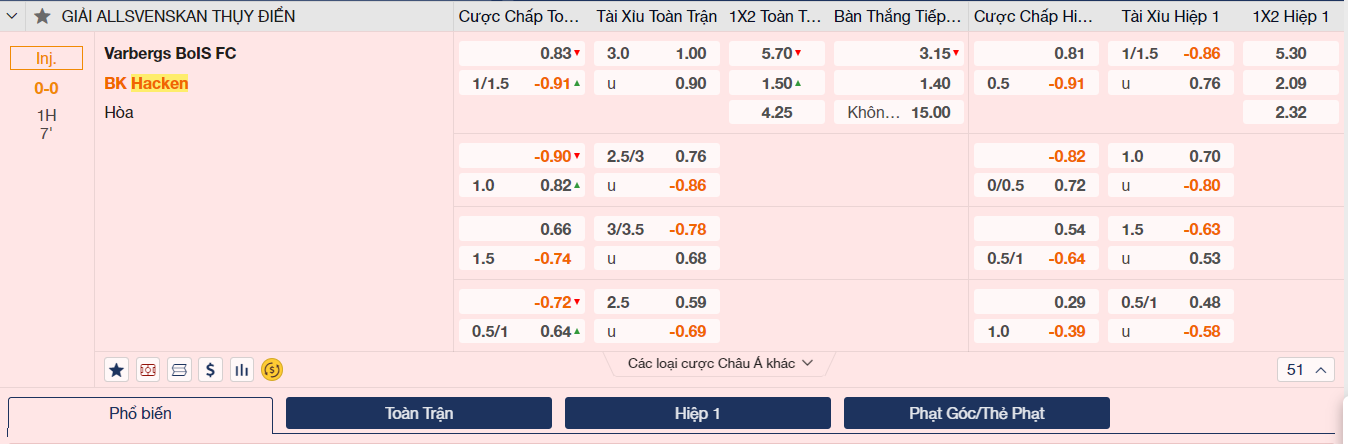
Task: Switch to the Phổ biến tab
Action: (140, 413)
